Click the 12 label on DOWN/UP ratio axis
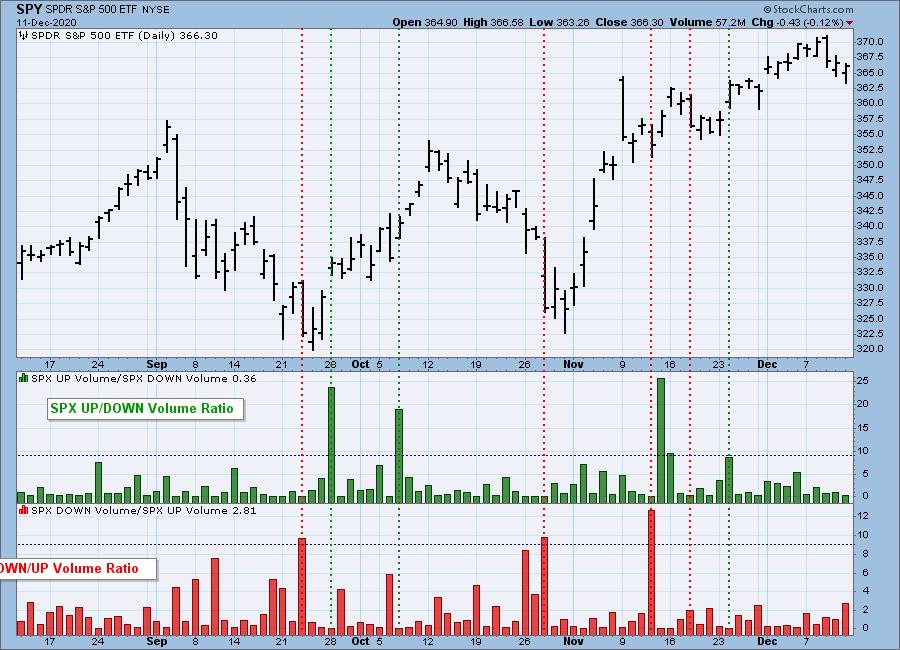 coord(863,516)
